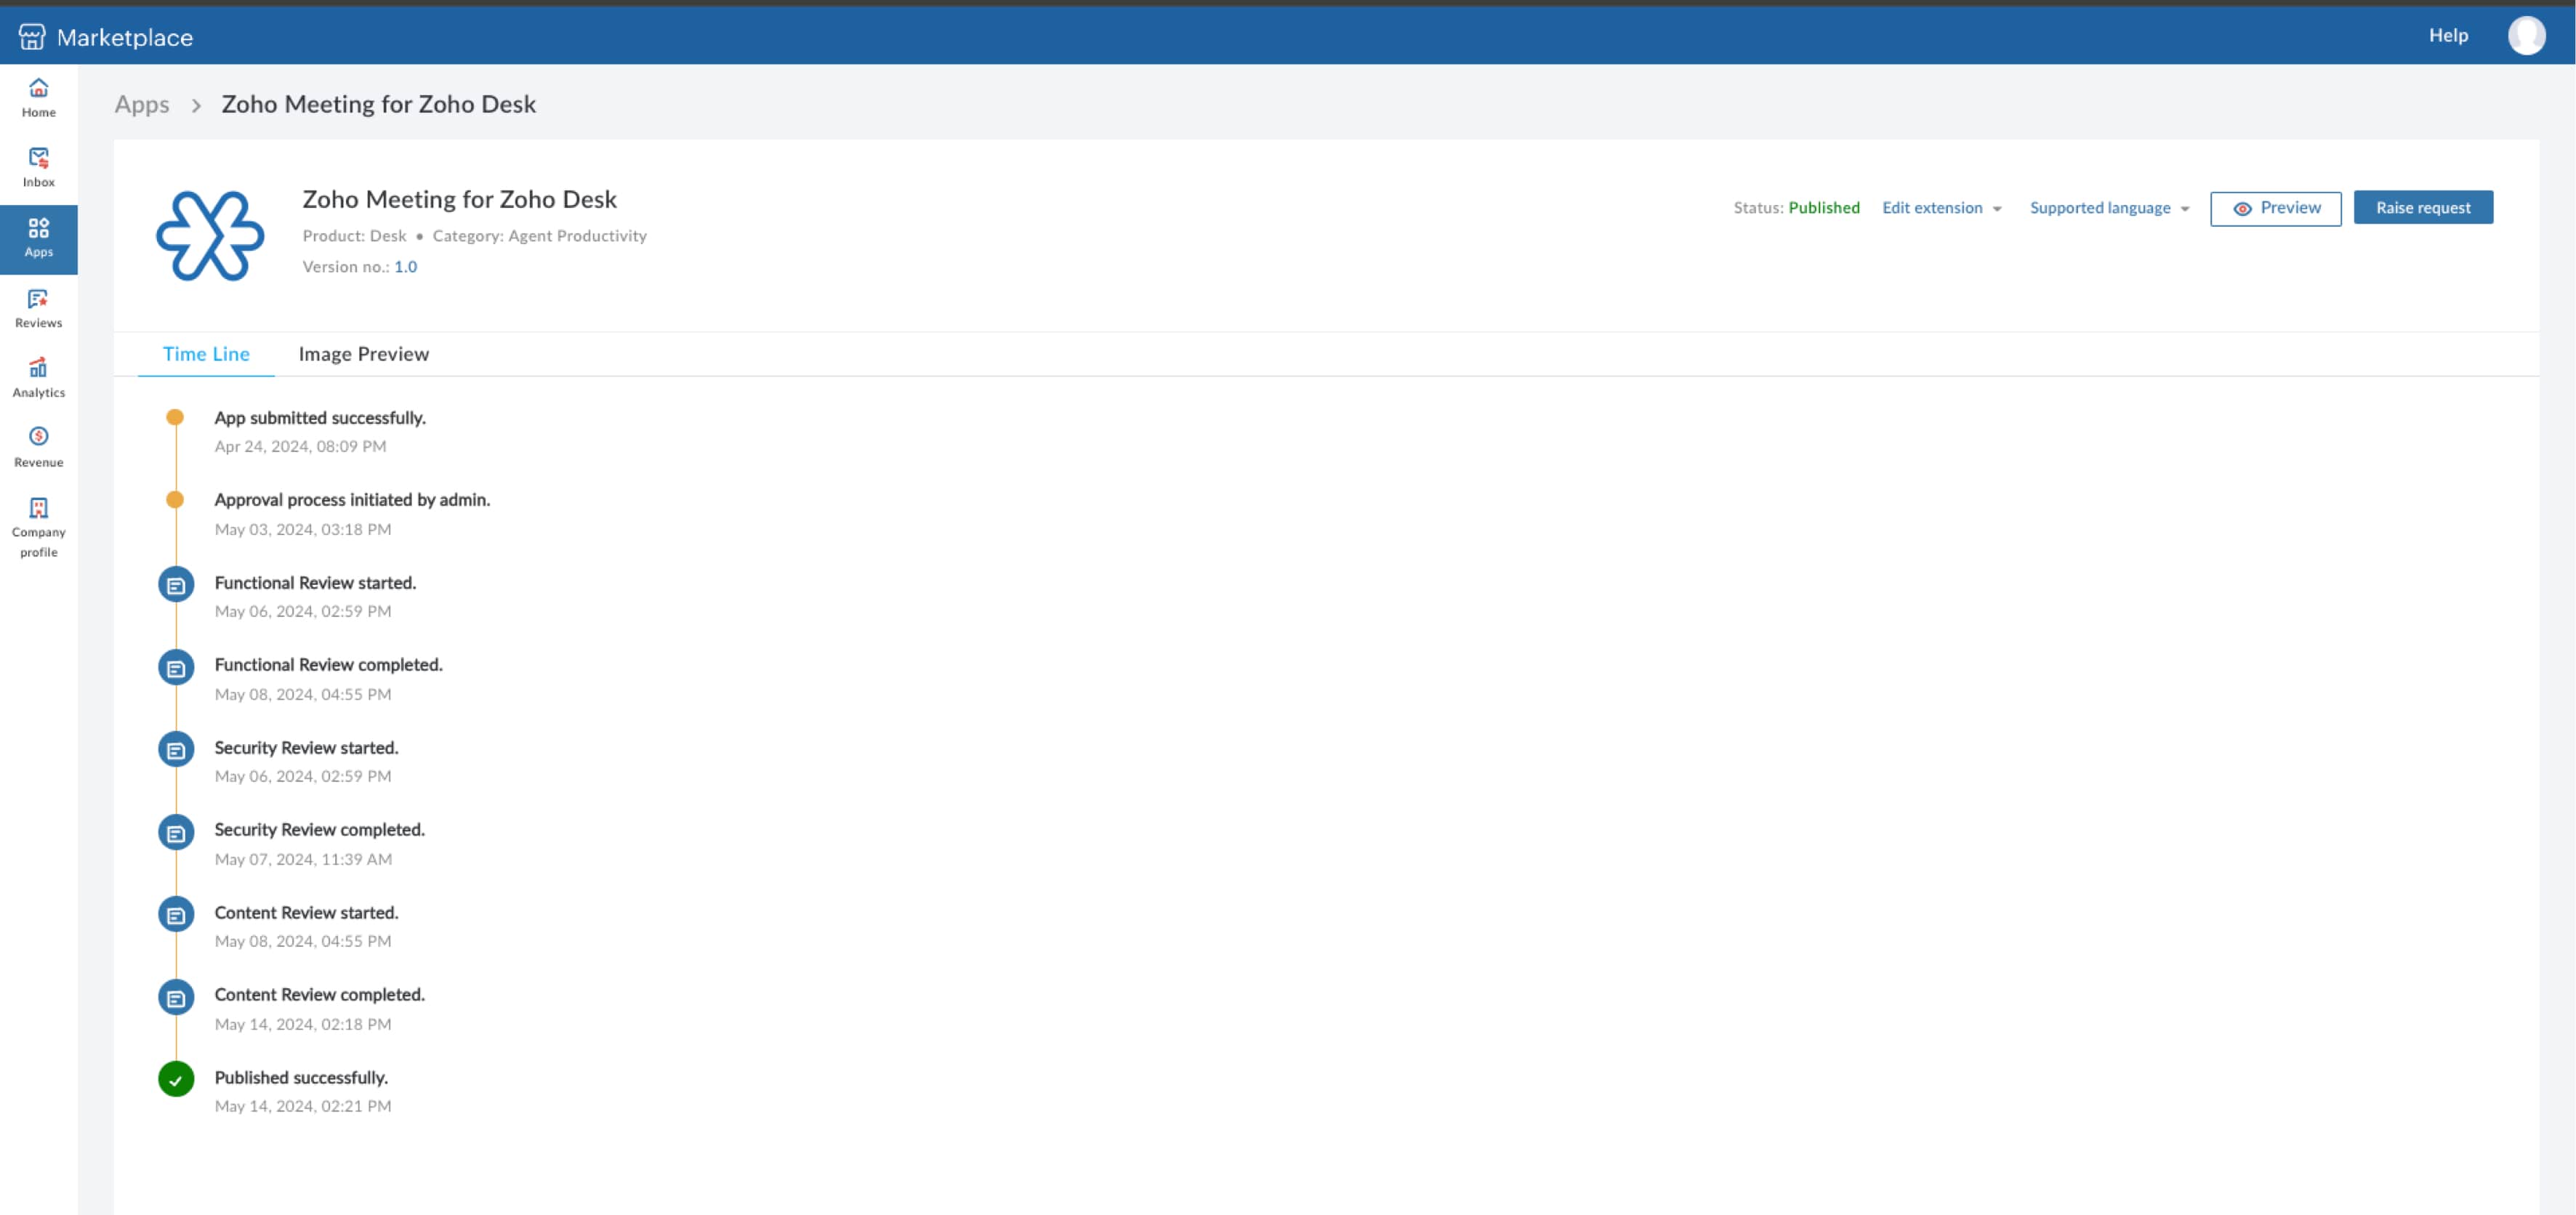Image resolution: width=2576 pixels, height=1215 pixels.
Task: Click the Raise request button
Action: [x=2423, y=208]
